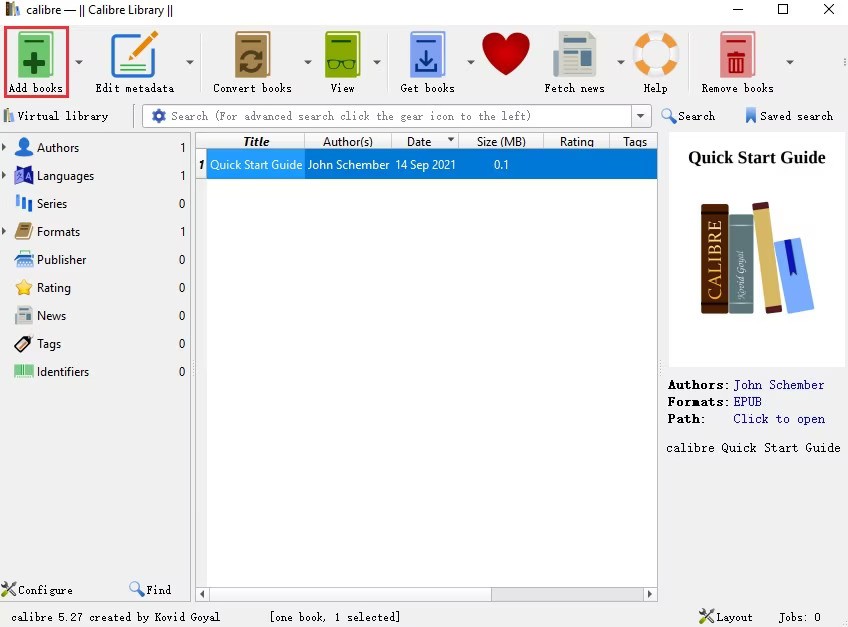Click the 0.1 size cell
Screen dimensions: 848x627
tap(501, 164)
